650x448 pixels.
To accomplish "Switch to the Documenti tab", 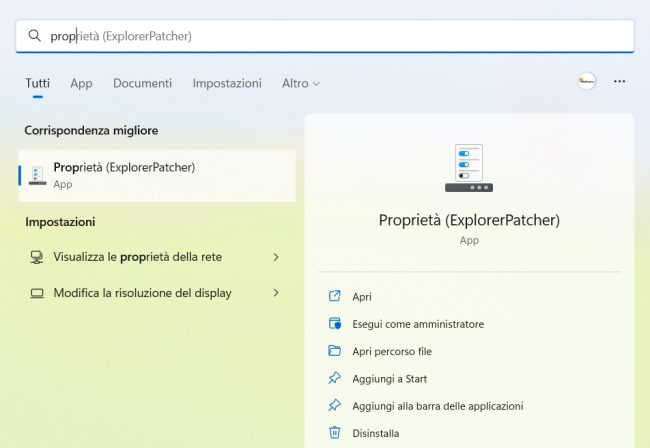I will 142,83.
